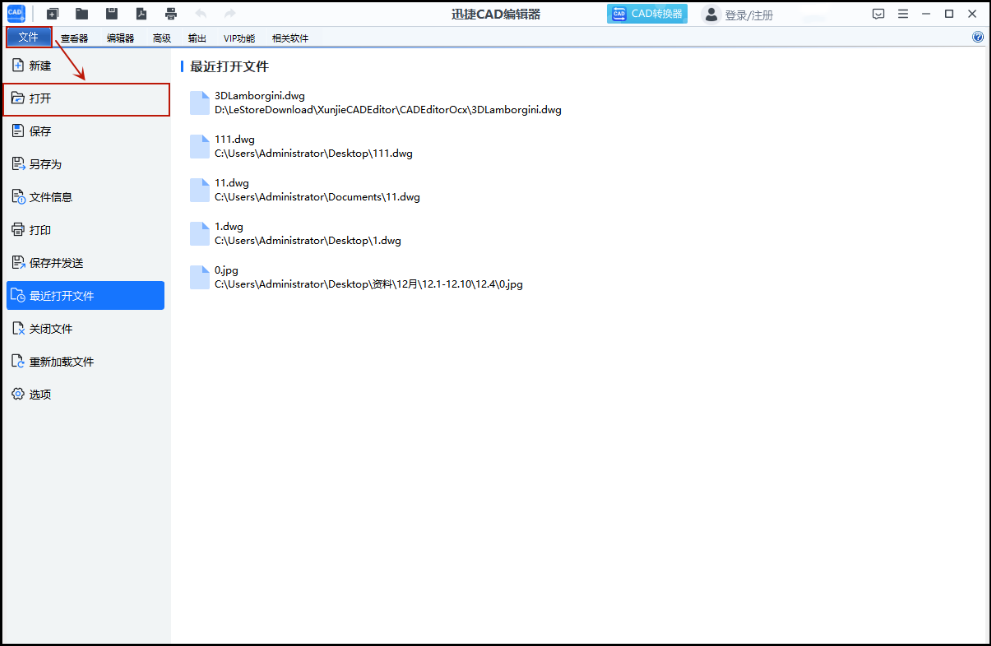Open the 查看器 tab
The width and height of the screenshot is (991, 646).
click(74, 38)
